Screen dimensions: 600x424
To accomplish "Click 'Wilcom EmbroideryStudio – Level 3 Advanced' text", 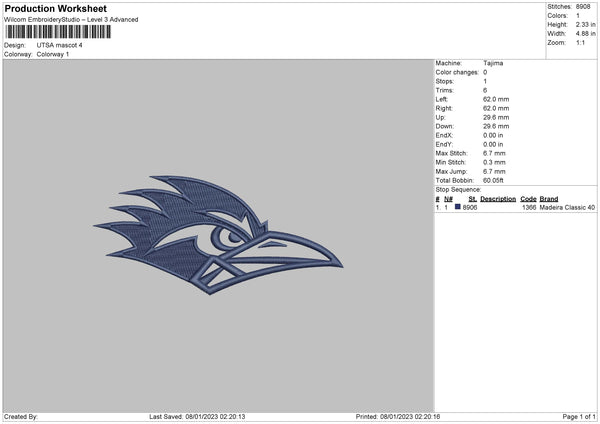I will point(71,20).
